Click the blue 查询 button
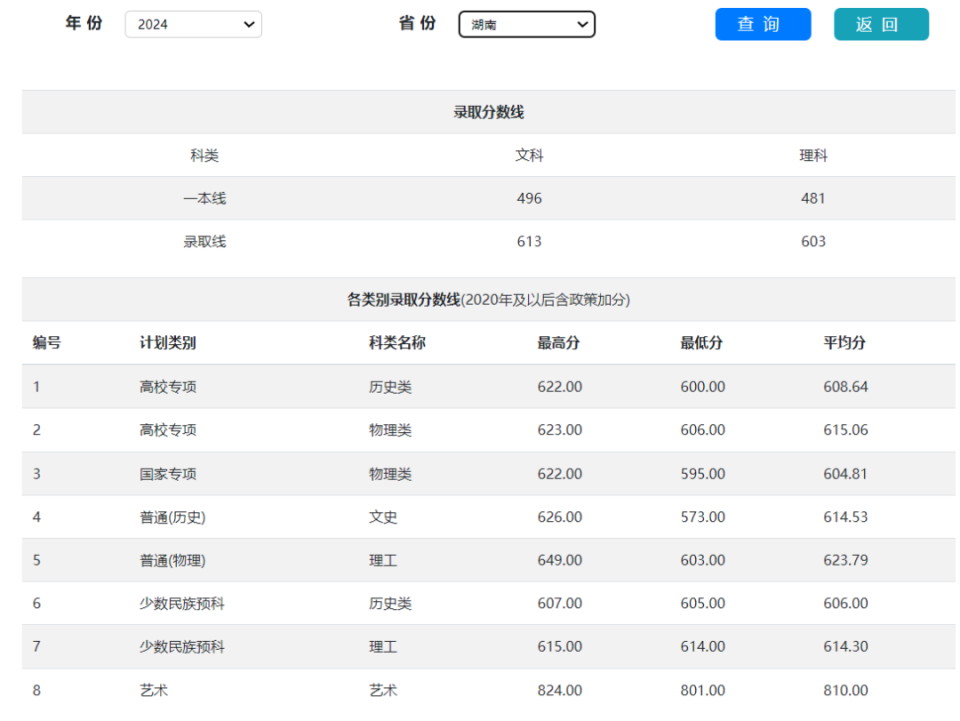The width and height of the screenshot is (960, 721). (763, 24)
